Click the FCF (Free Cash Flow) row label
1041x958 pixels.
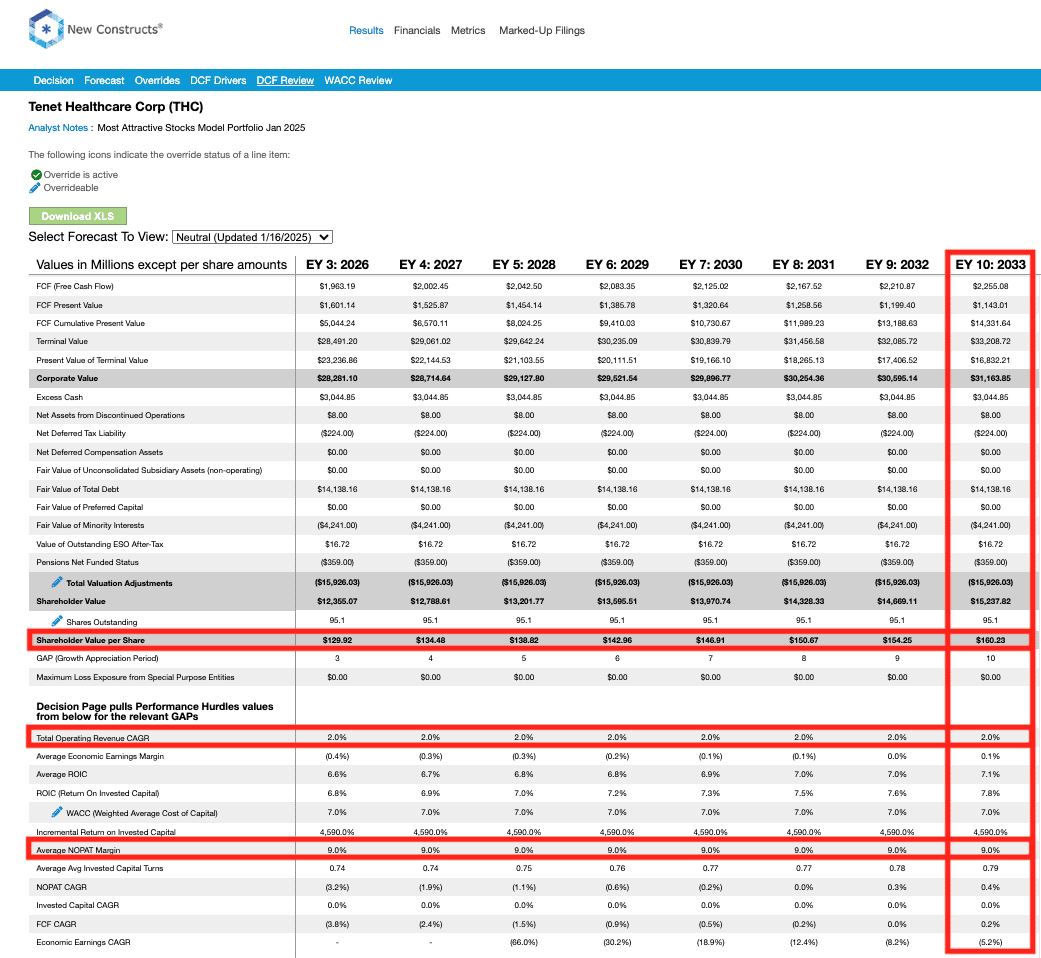pos(75,286)
